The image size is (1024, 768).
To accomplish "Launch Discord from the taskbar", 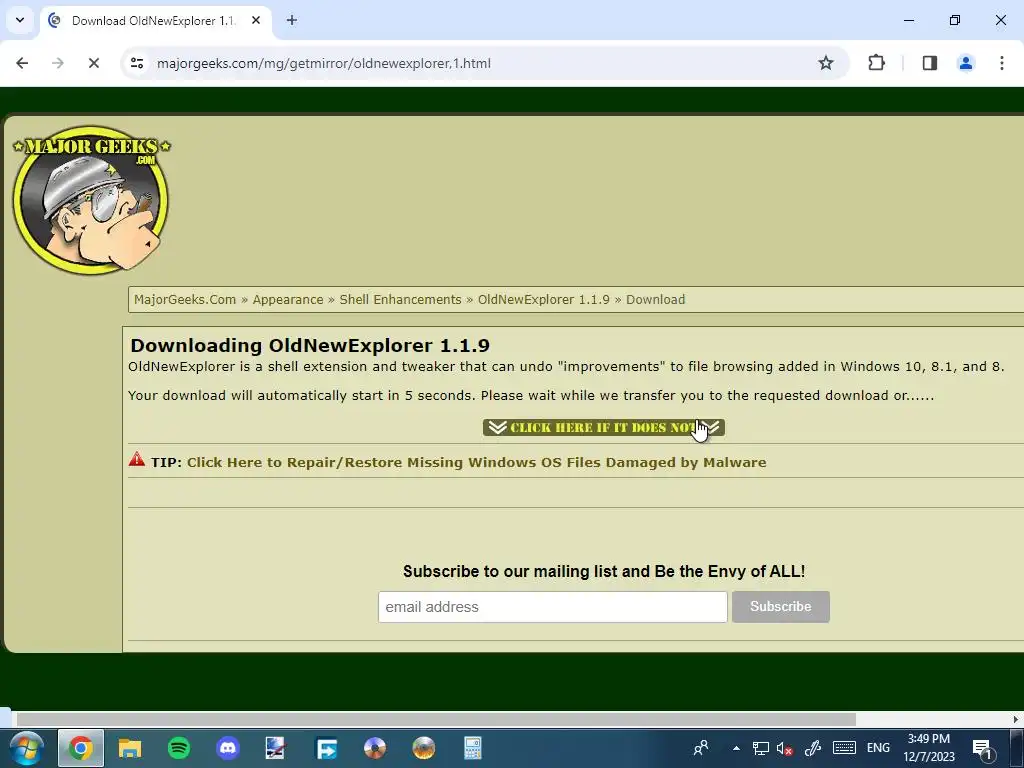I will (228, 748).
